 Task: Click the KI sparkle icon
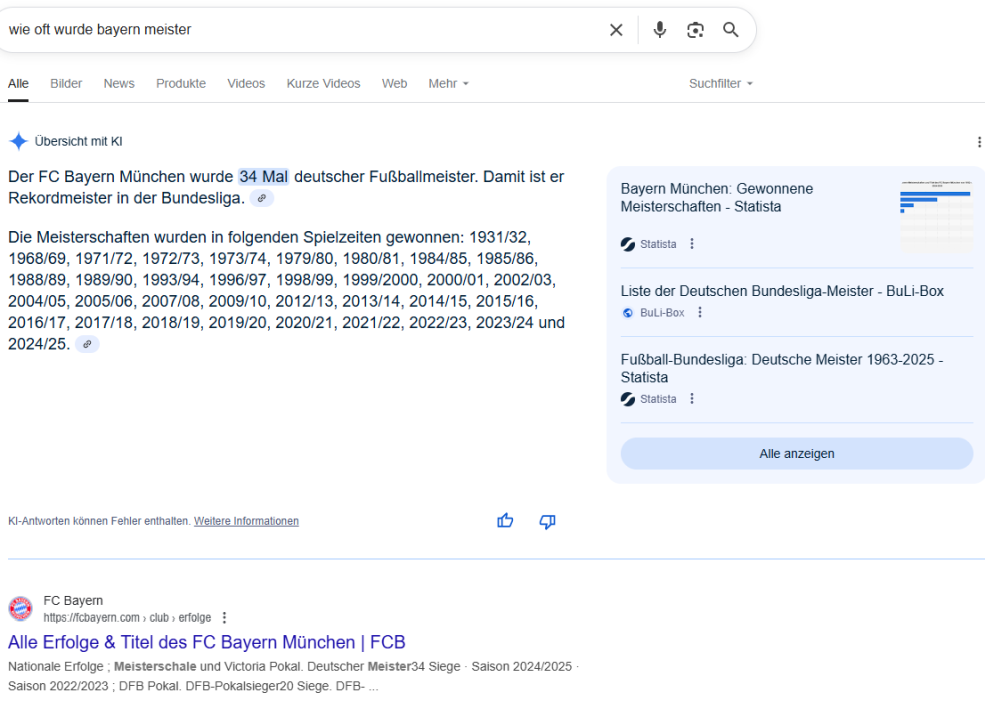[x=17, y=140]
